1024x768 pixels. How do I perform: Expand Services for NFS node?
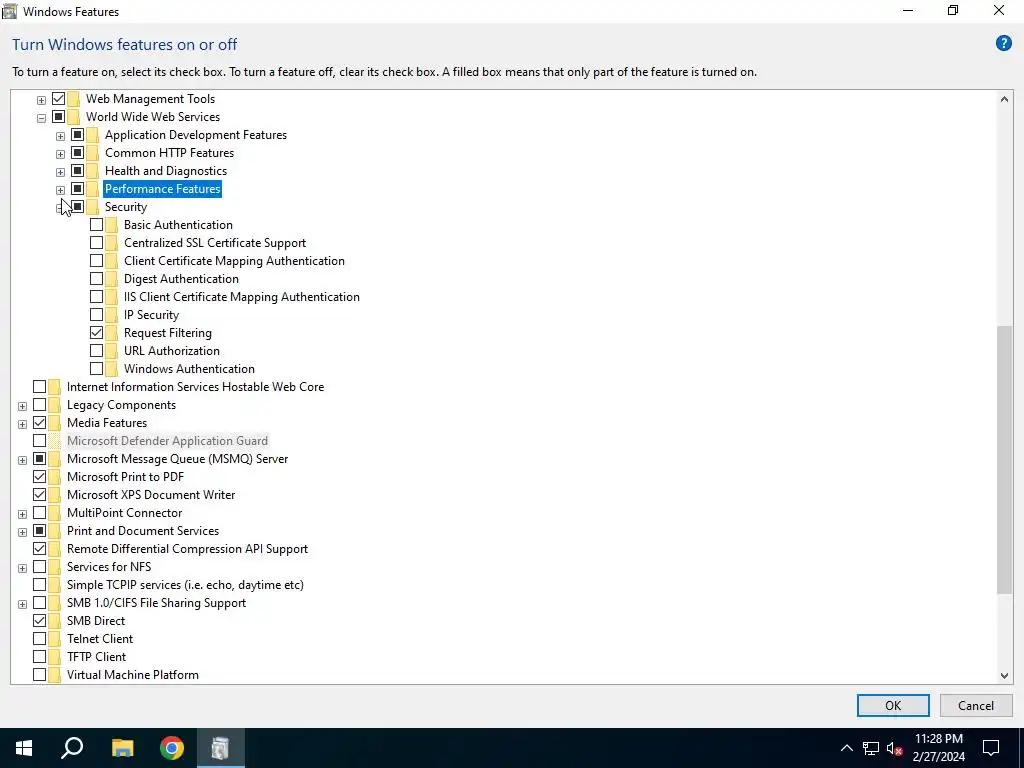(x=22, y=568)
